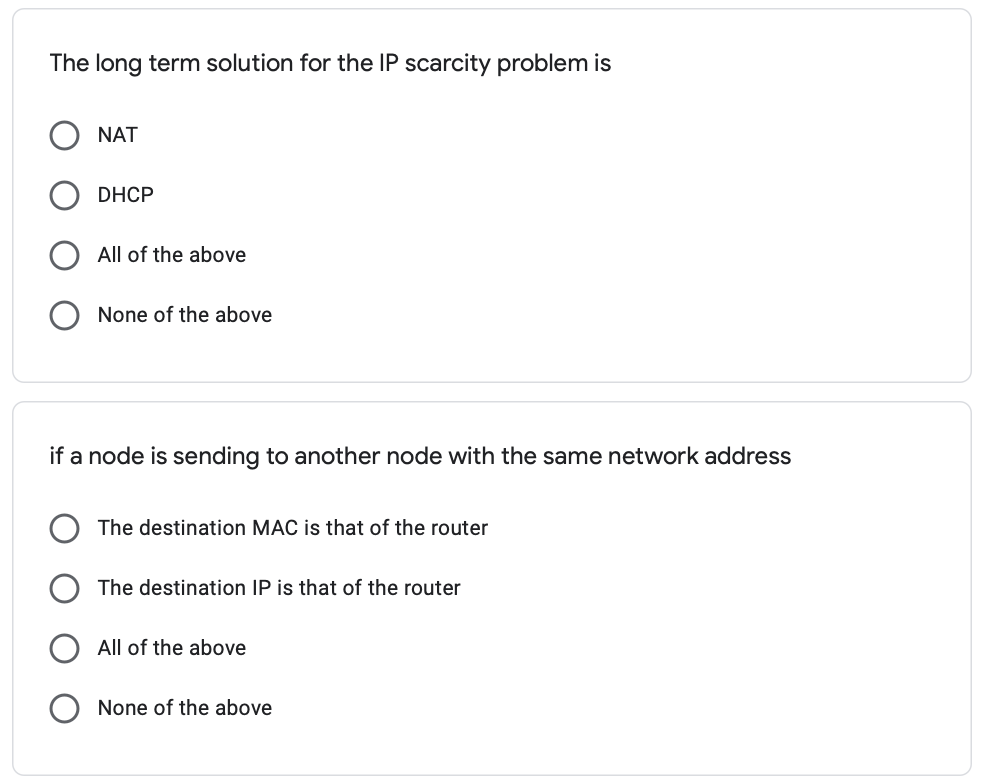This screenshot has width=1004, height=784.
Task: Choose 'None of the above' for IP scarcity question
Action: pos(64,315)
